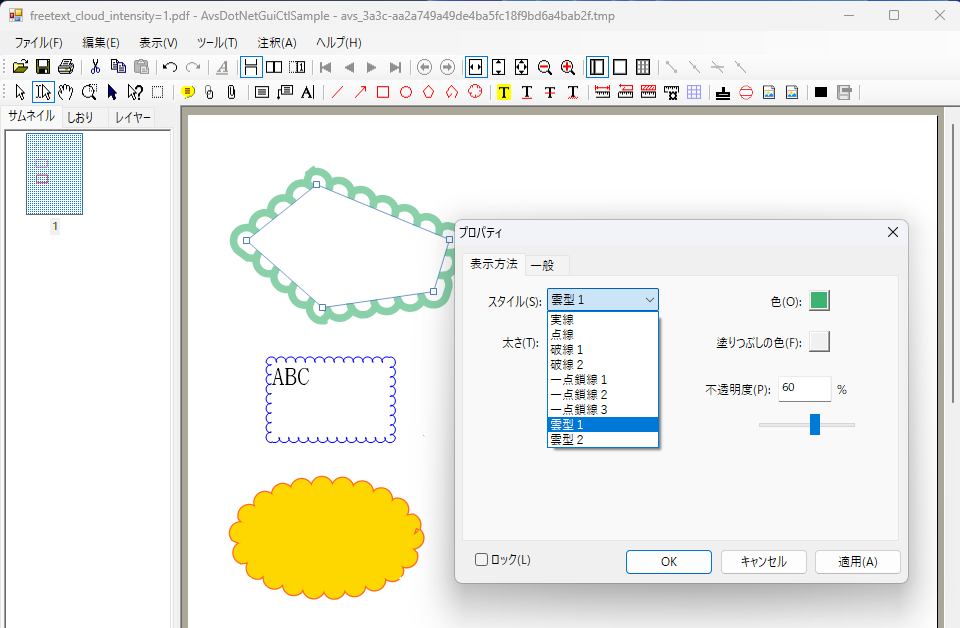Choose 破線 1 from the style list
The width and height of the screenshot is (960, 628).
click(567, 349)
